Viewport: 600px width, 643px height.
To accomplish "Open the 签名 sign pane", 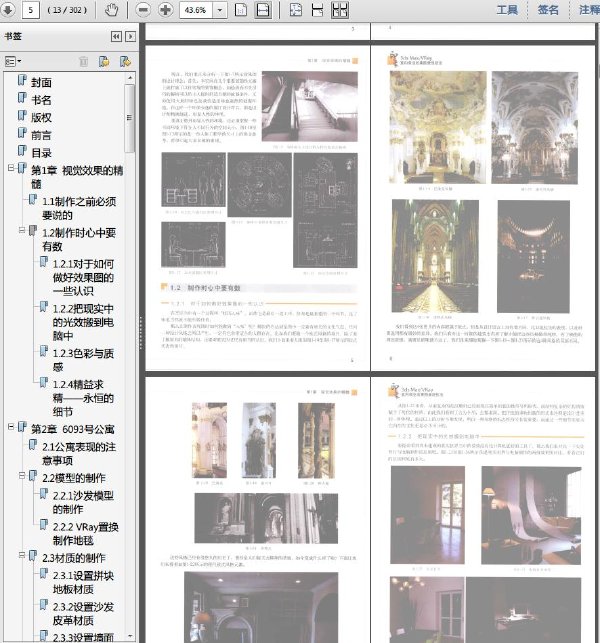I will [548, 10].
